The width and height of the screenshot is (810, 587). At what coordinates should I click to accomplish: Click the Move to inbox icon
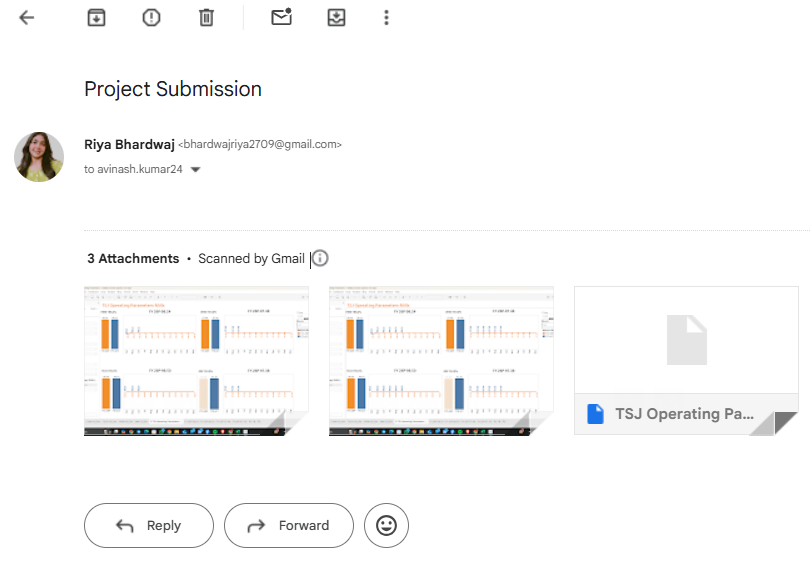(336, 18)
